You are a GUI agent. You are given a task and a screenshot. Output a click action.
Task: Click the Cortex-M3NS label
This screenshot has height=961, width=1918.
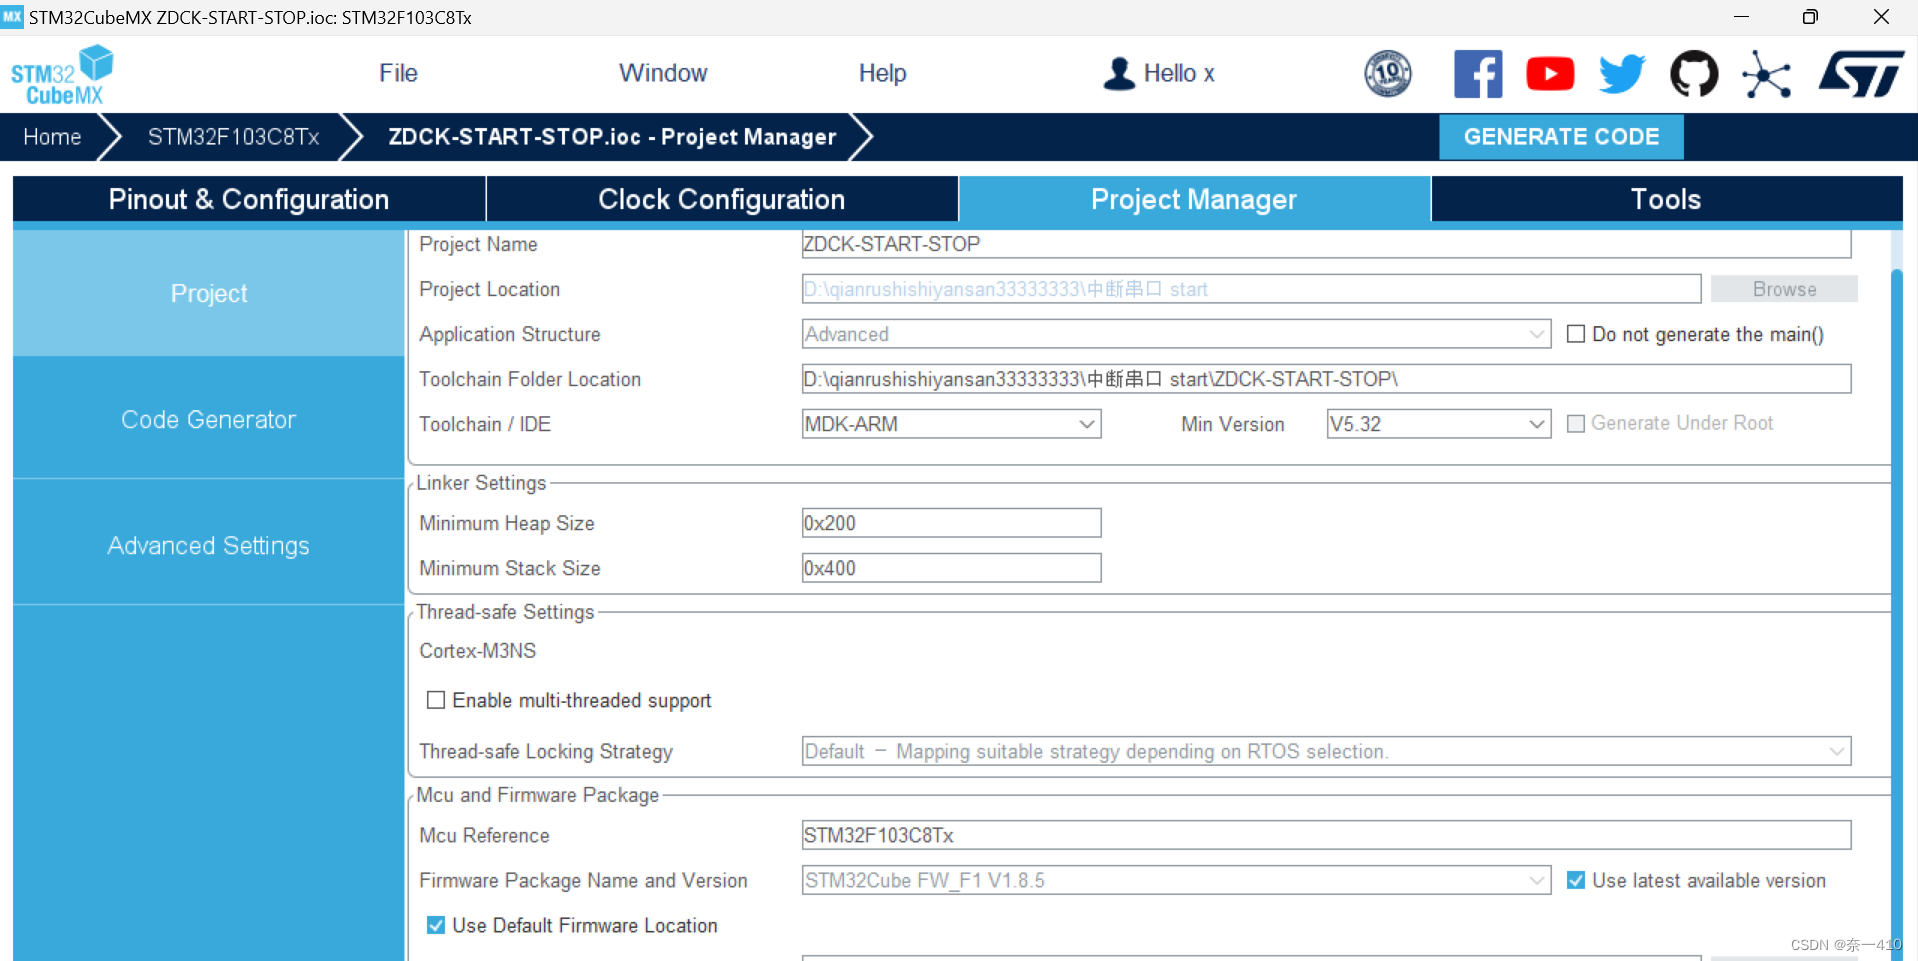478,651
